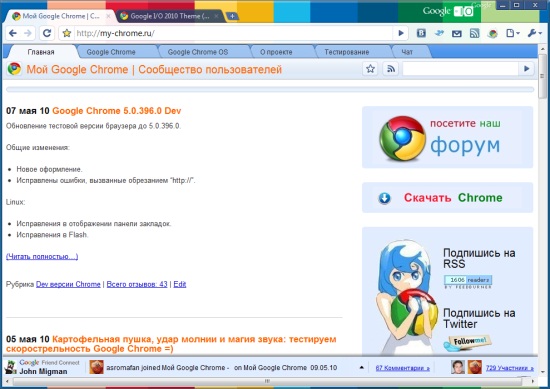Open the 67 Комментарии link
The height and width of the screenshot is (389, 550).
point(403,368)
